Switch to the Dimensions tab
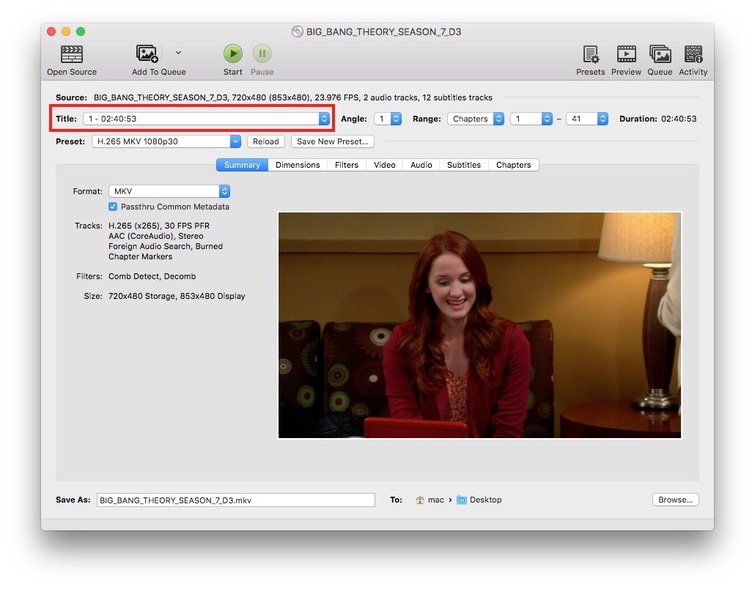The width and height of the screenshot is (755, 589). [297, 165]
